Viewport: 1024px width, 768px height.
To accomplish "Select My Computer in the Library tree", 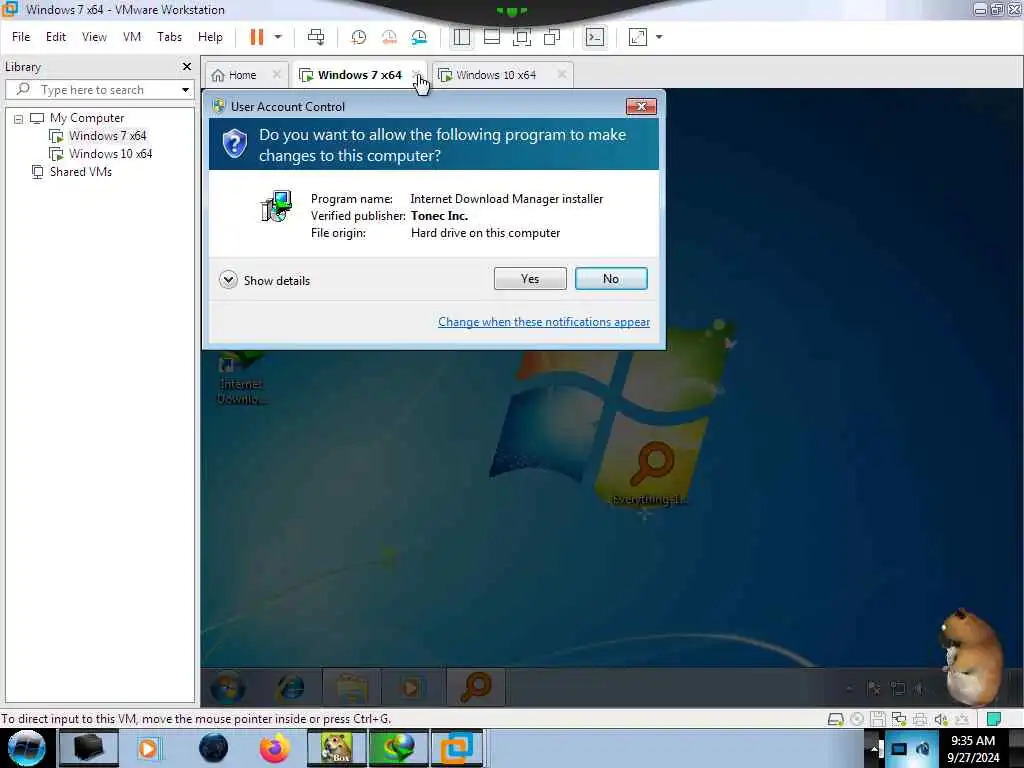I will pos(86,118).
